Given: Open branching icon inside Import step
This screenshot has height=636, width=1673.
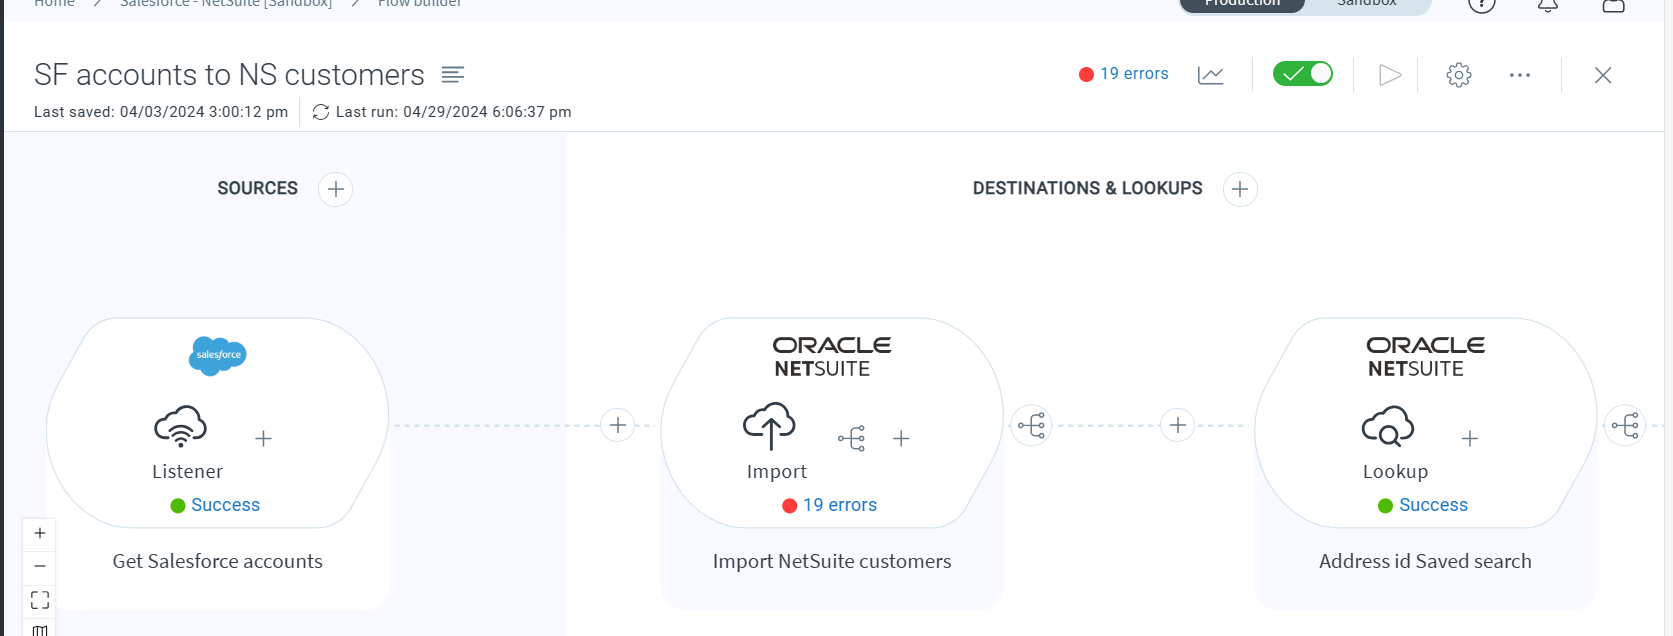Looking at the screenshot, I should (x=851, y=438).
